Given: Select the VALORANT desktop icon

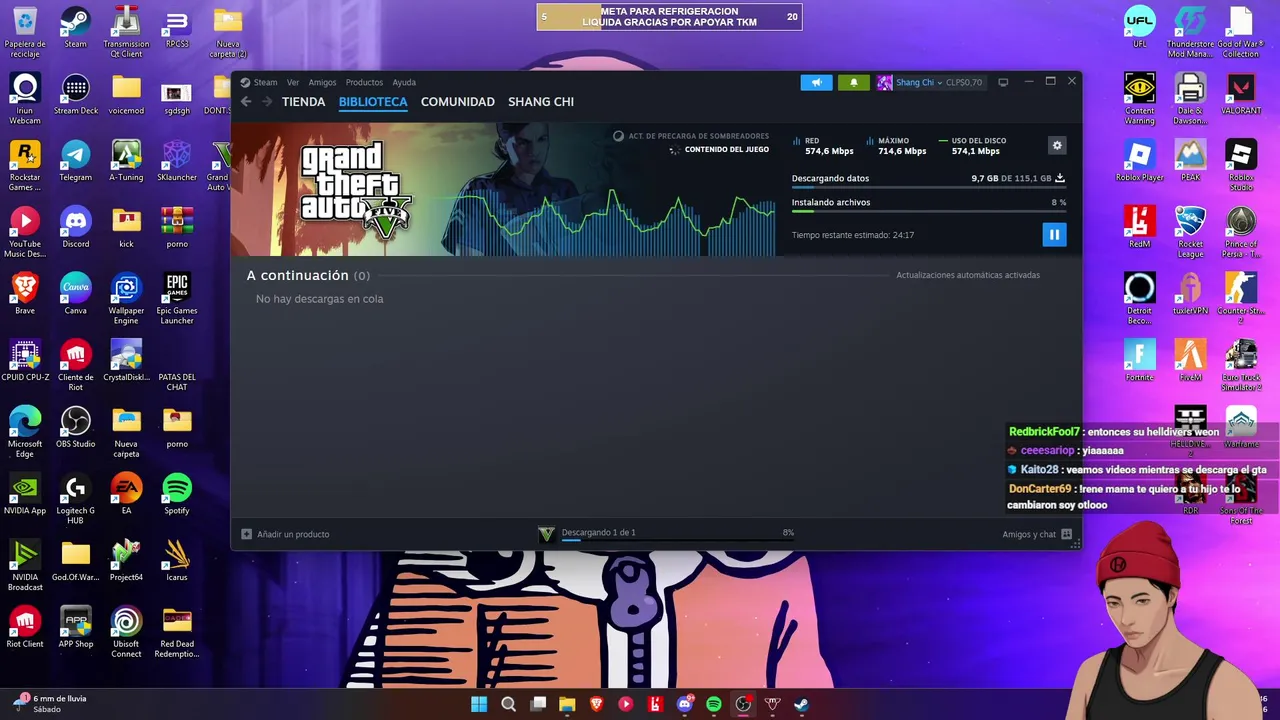Looking at the screenshot, I should [1241, 95].
